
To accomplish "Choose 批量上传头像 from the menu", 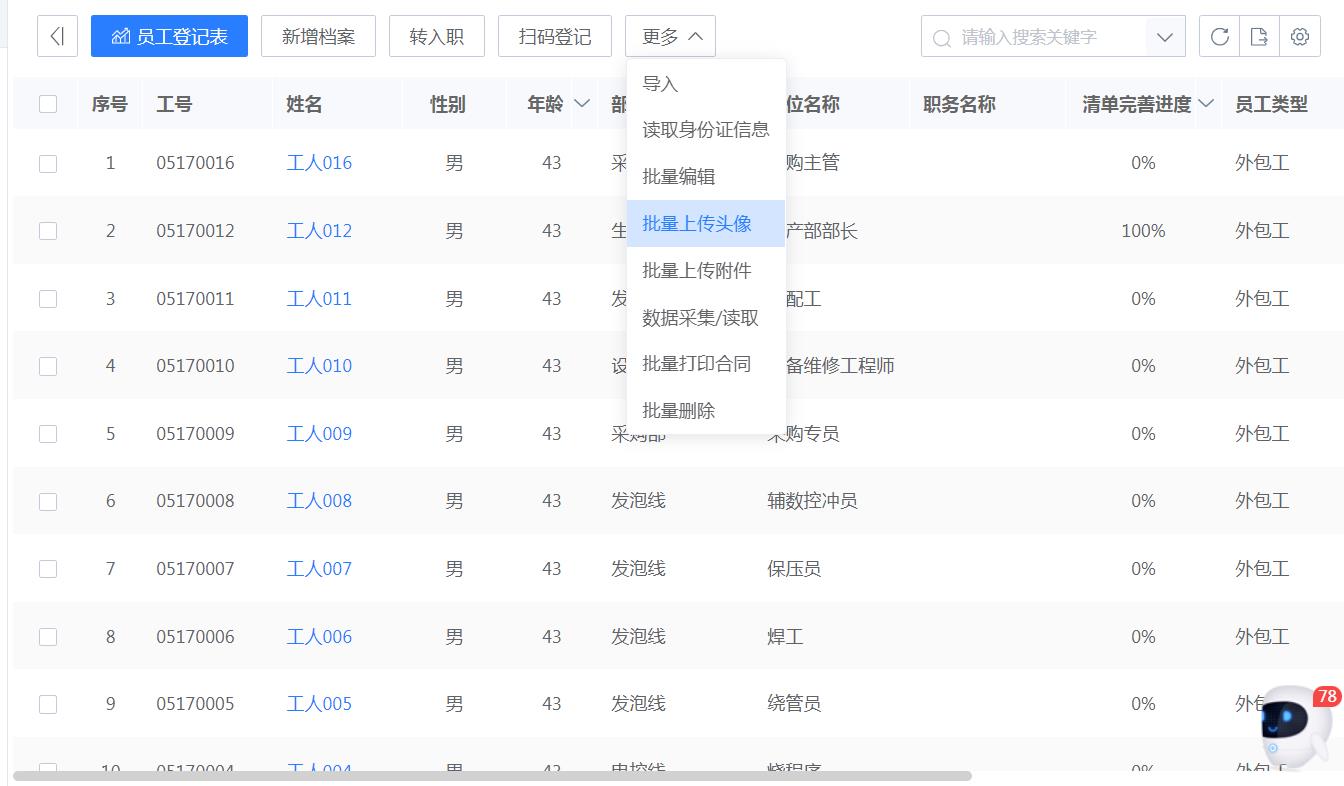I will pos(697,223).
